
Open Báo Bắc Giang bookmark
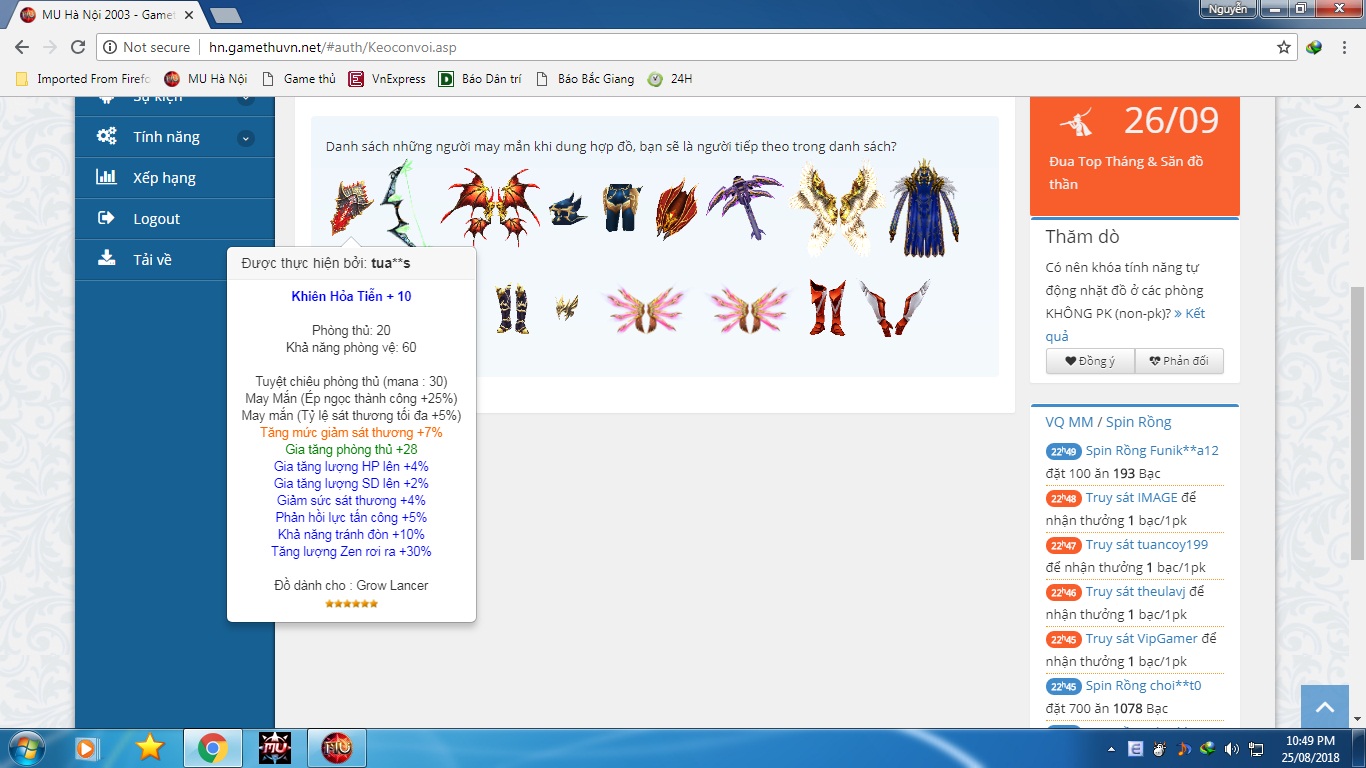click(x=585, y=79)
